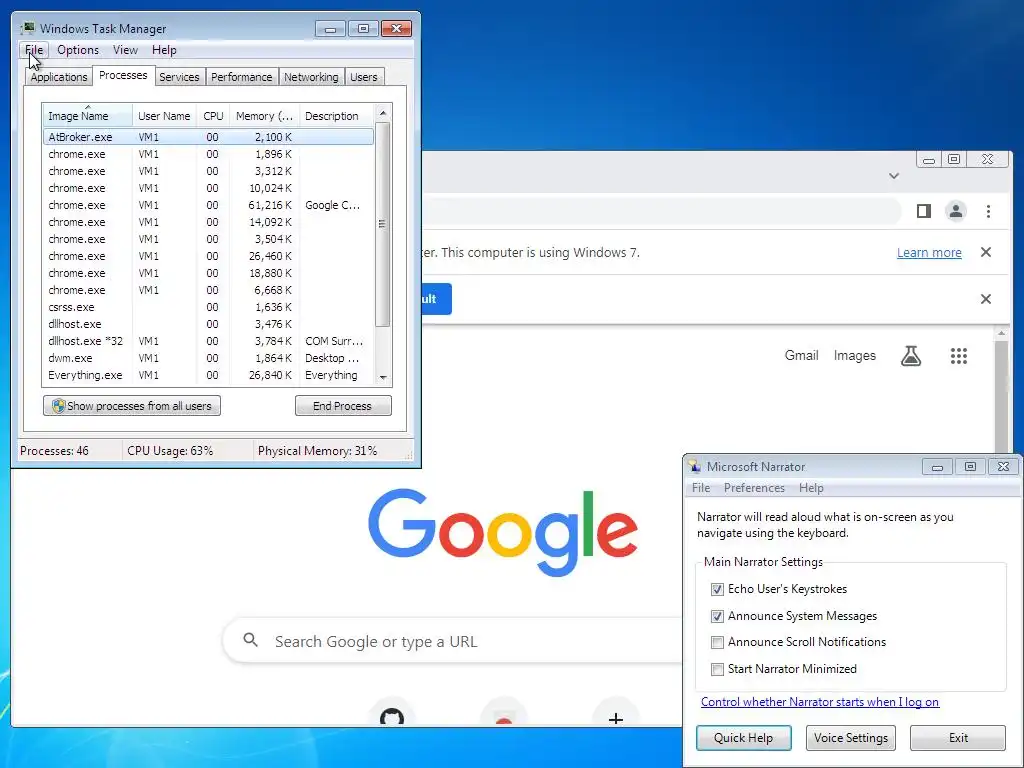The width and height of the screenshot is (1024, 768).
Task: Select the Processes tab
Action: [123, 75]
